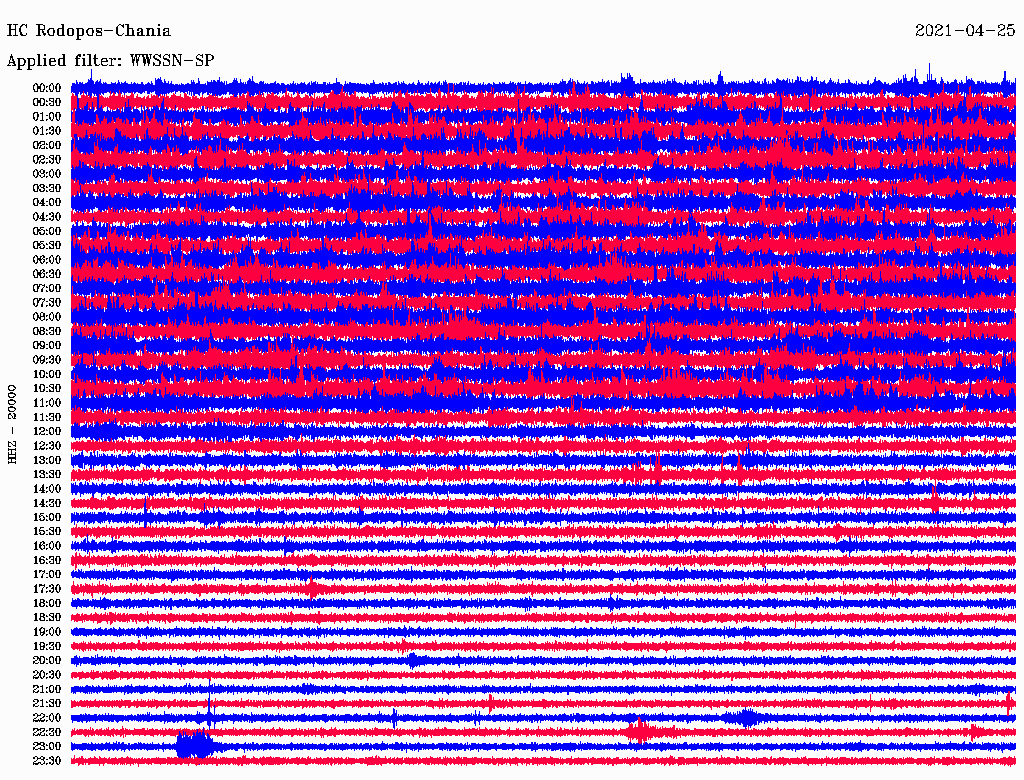
Task: Click the date label 2021-04-25
Action: click(964, 31)
